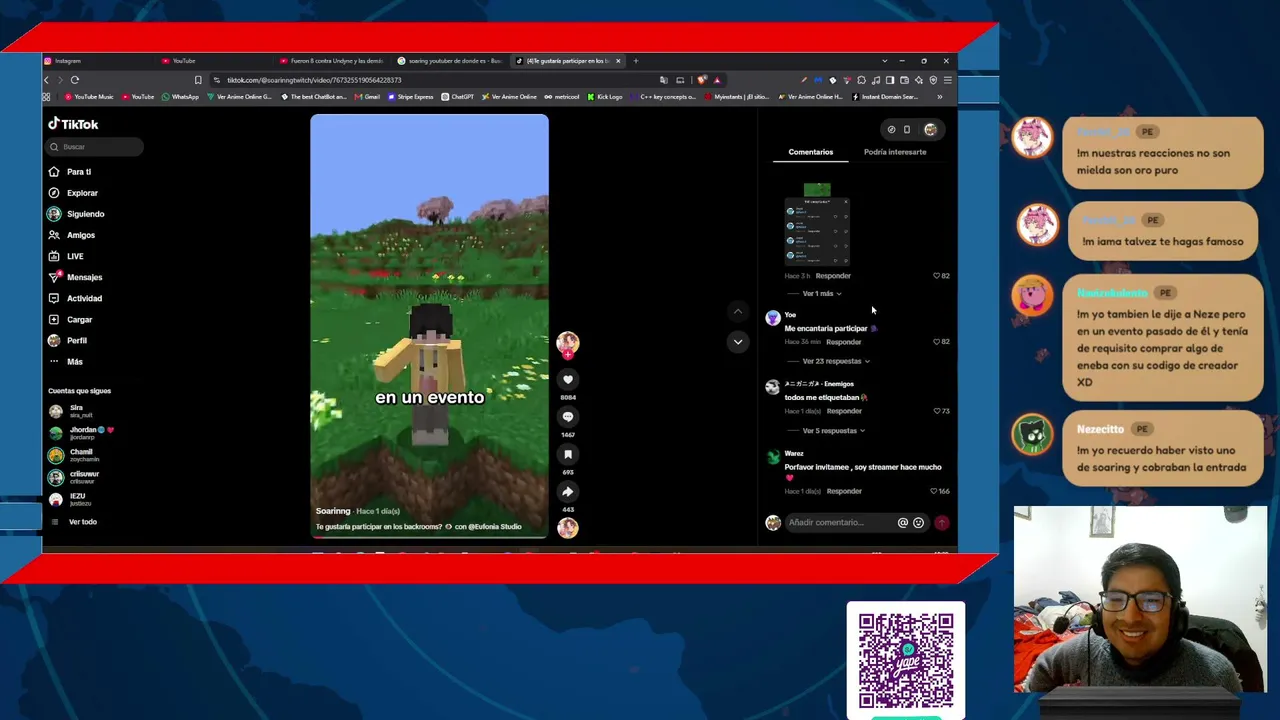Go to next video arrow
This screenshot has width=1280, height=720.
coord(738,342)
